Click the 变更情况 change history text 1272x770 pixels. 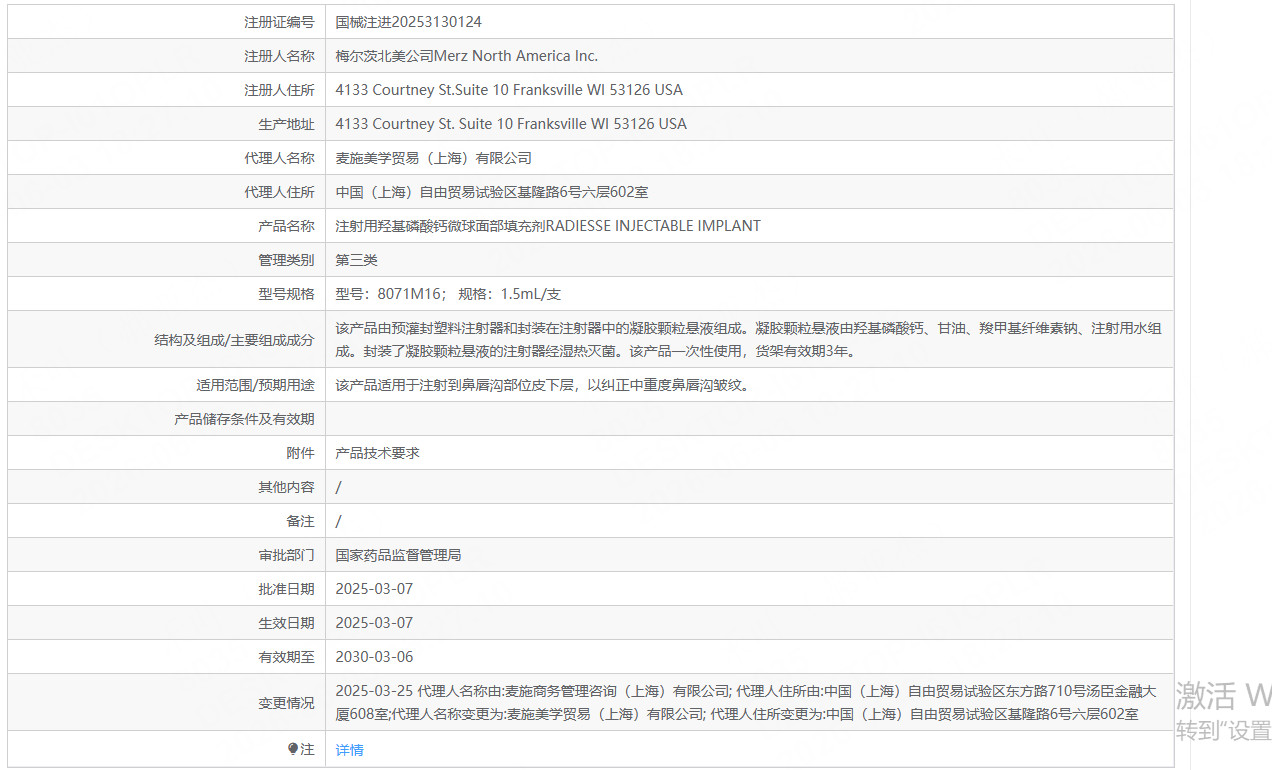point(746,702)
